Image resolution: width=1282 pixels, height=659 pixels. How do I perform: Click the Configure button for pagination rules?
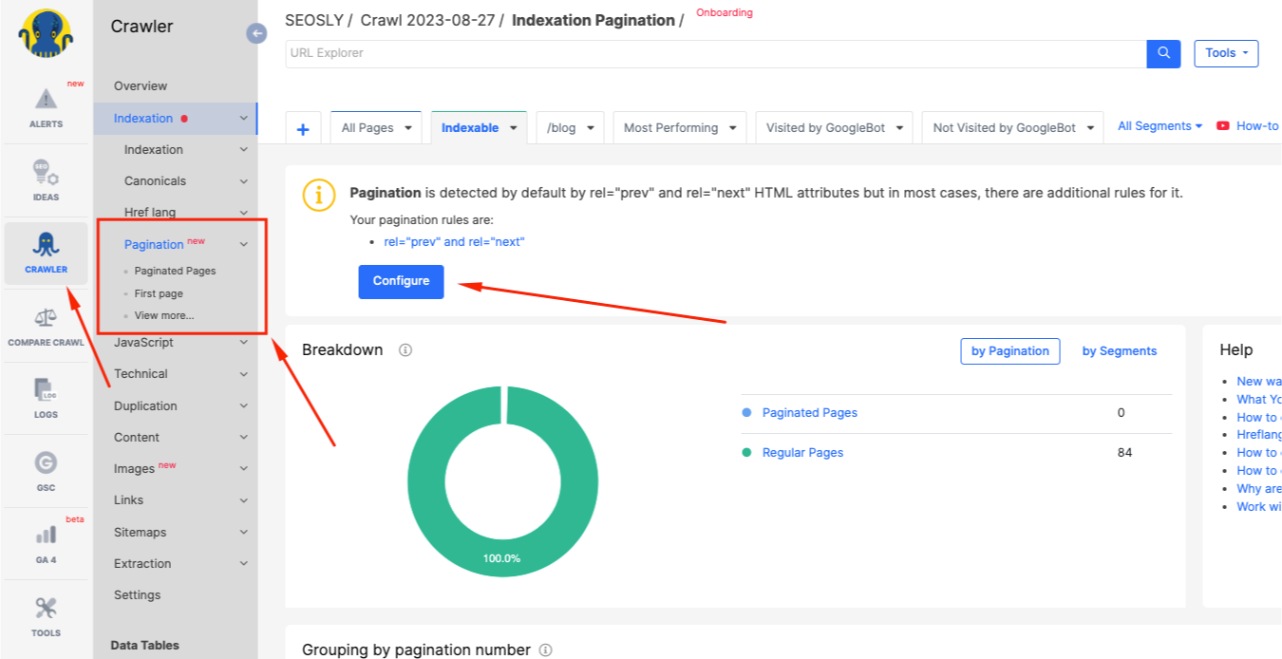tap(400, 281)
